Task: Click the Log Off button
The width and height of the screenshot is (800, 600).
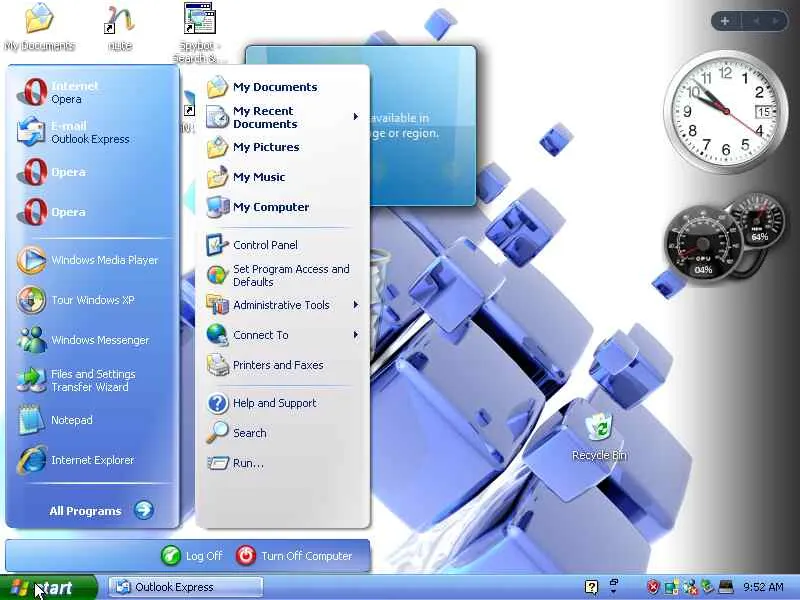Action: click(x=192, y=556)
